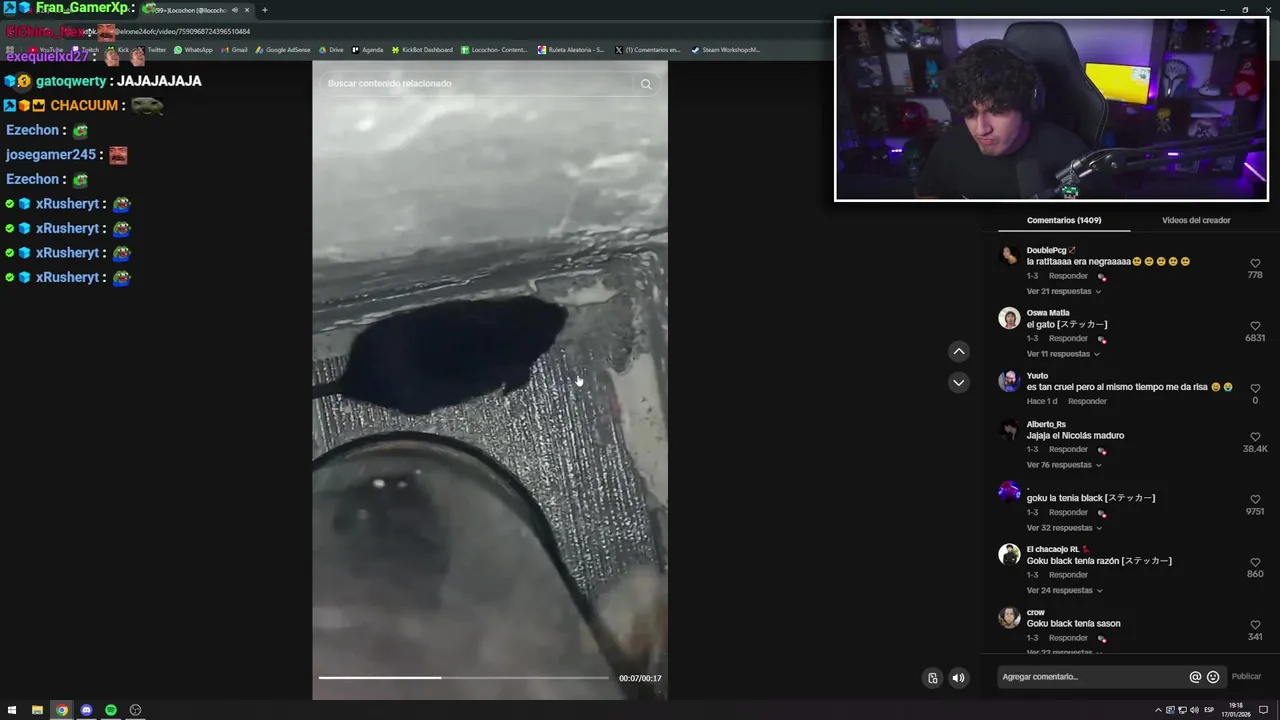
Task: Go to previous video with up arrow
Action: [x=959, y=351]
